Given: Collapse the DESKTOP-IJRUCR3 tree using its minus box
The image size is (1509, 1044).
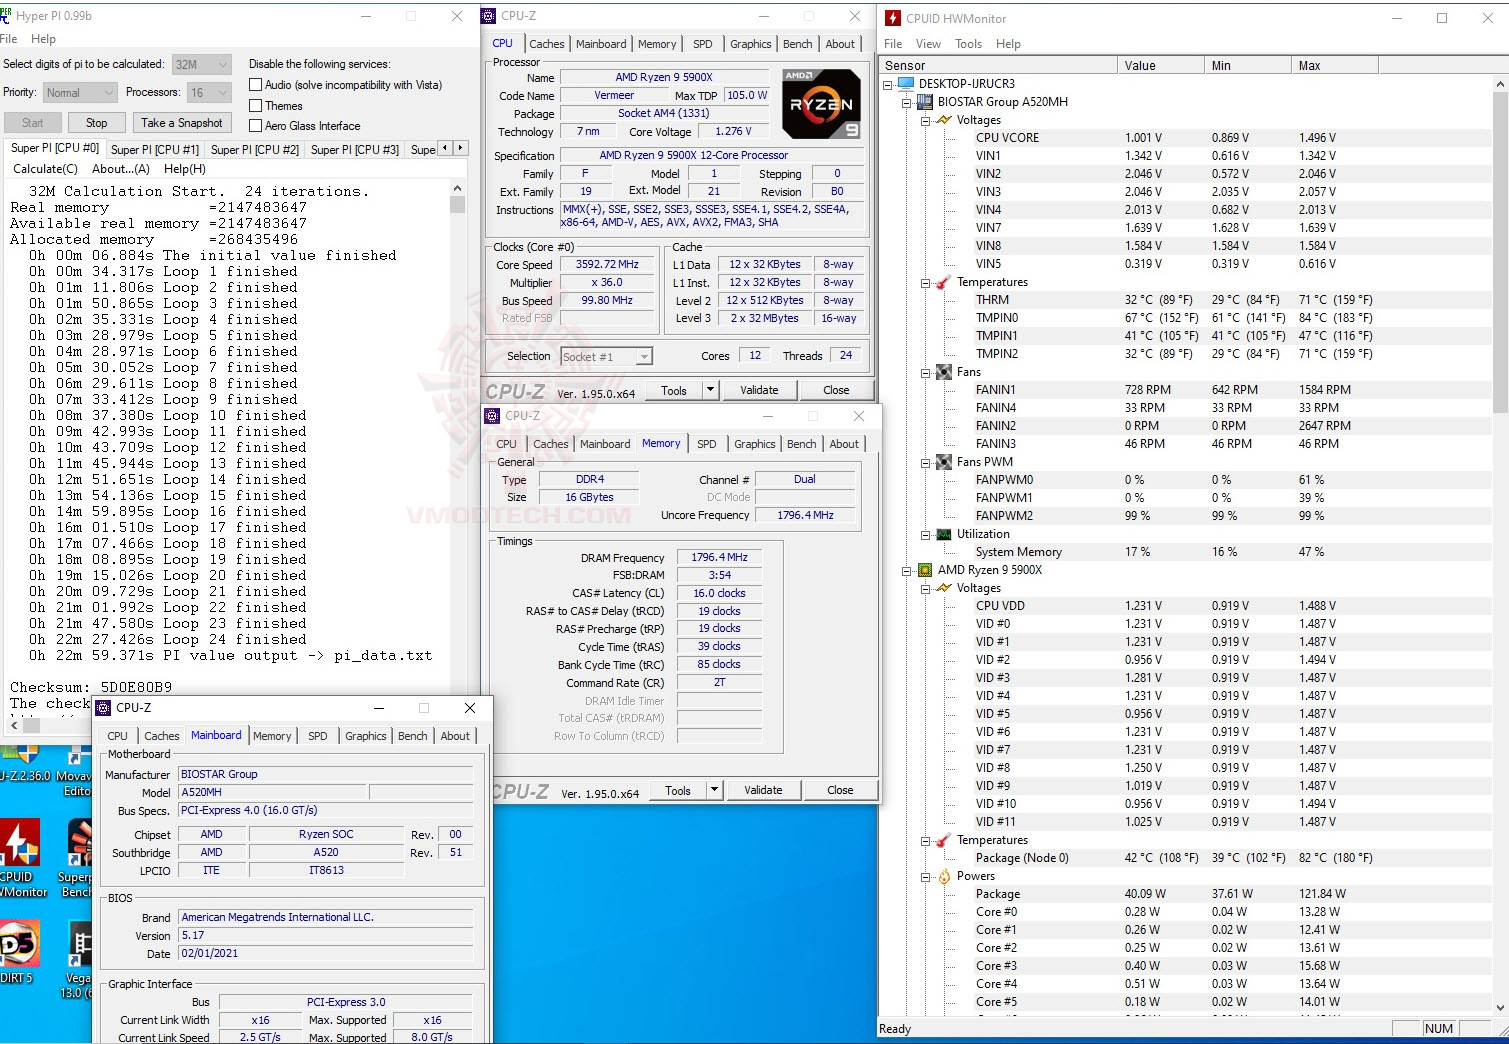Looking at the screenshot, I should tap(888, 84).
